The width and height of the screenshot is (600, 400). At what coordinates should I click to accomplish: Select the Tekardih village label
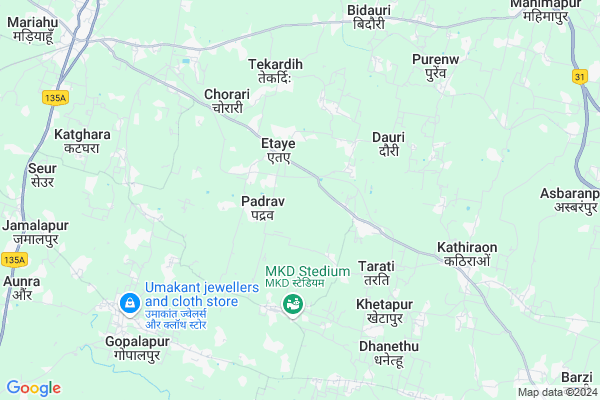[x=276, y=71]
